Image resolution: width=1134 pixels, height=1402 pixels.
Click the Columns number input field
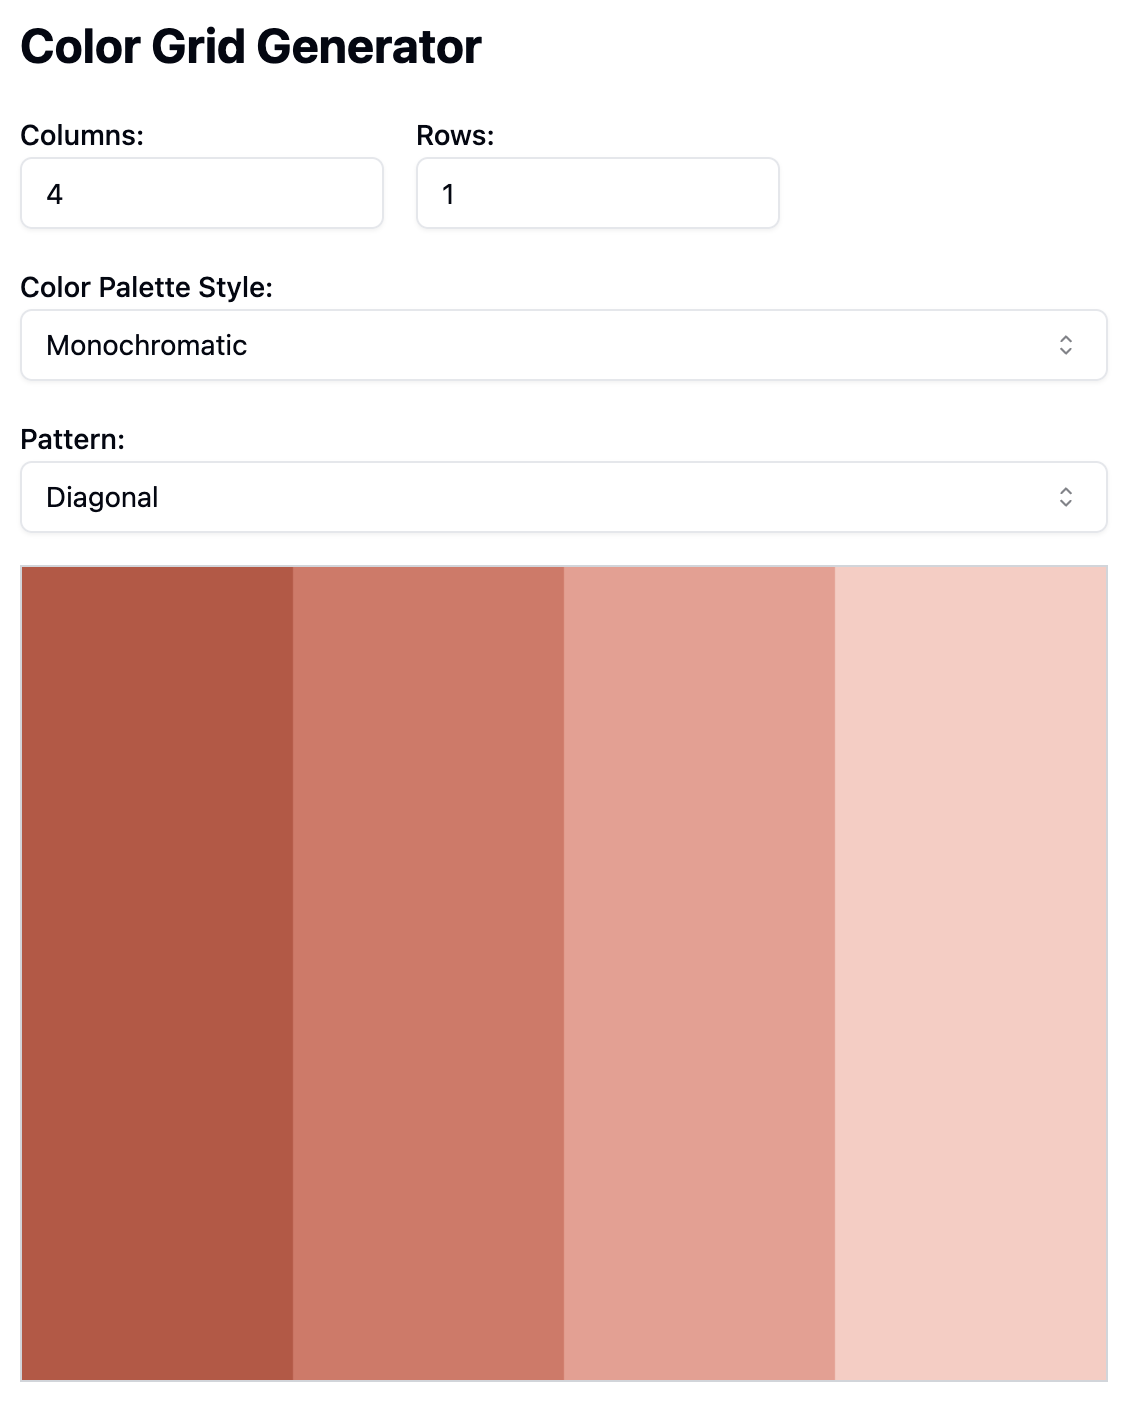(201, 193)
